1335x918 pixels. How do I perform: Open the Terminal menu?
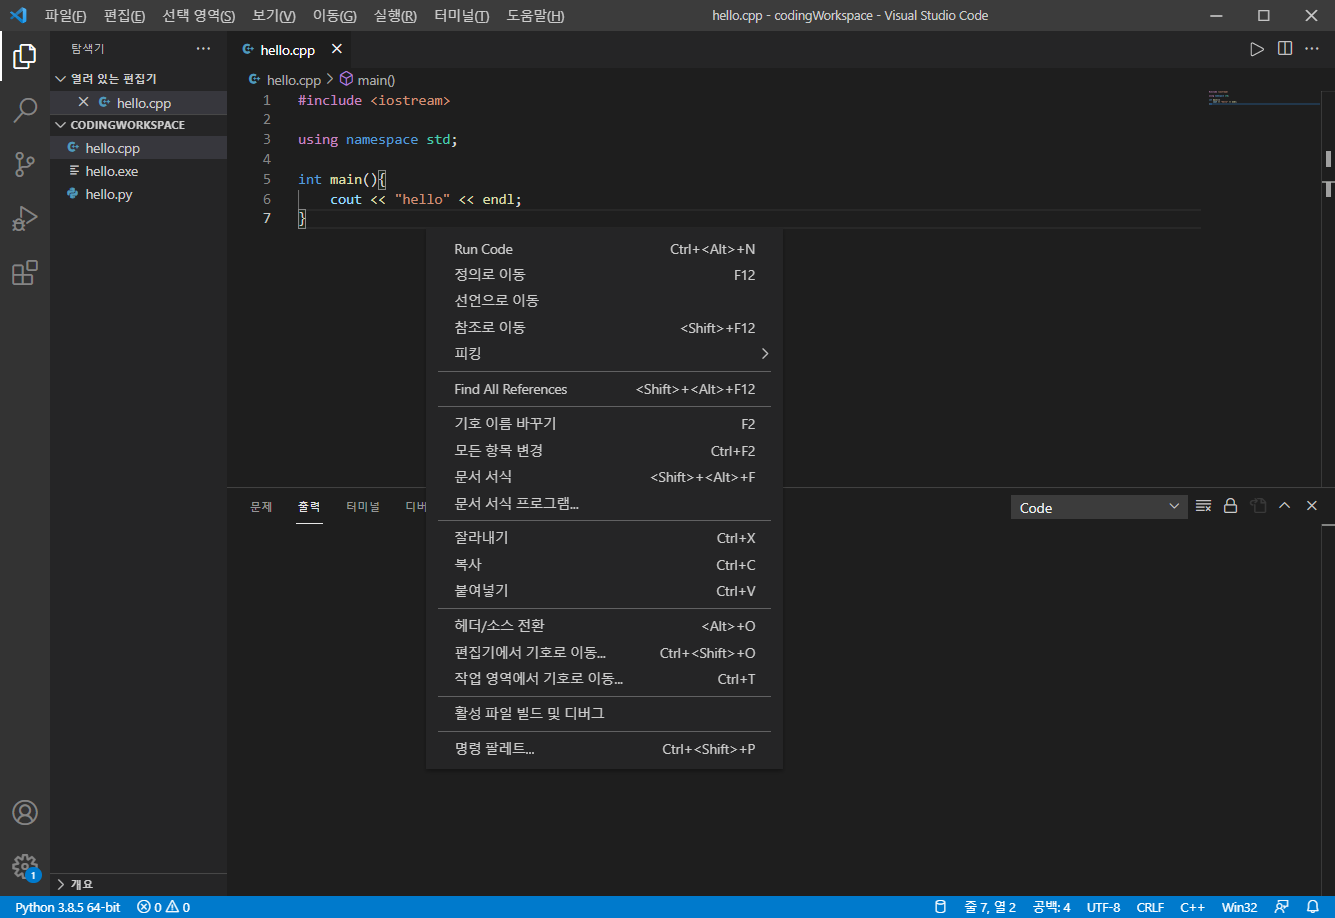click(462, 16)
